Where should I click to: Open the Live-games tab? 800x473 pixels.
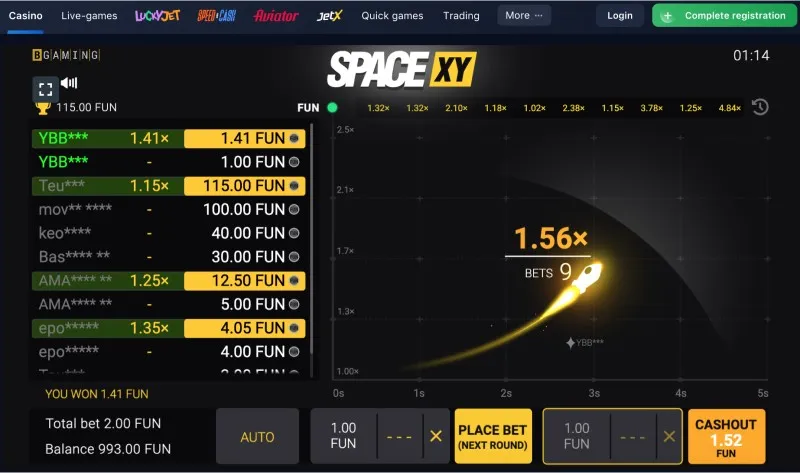89,16
